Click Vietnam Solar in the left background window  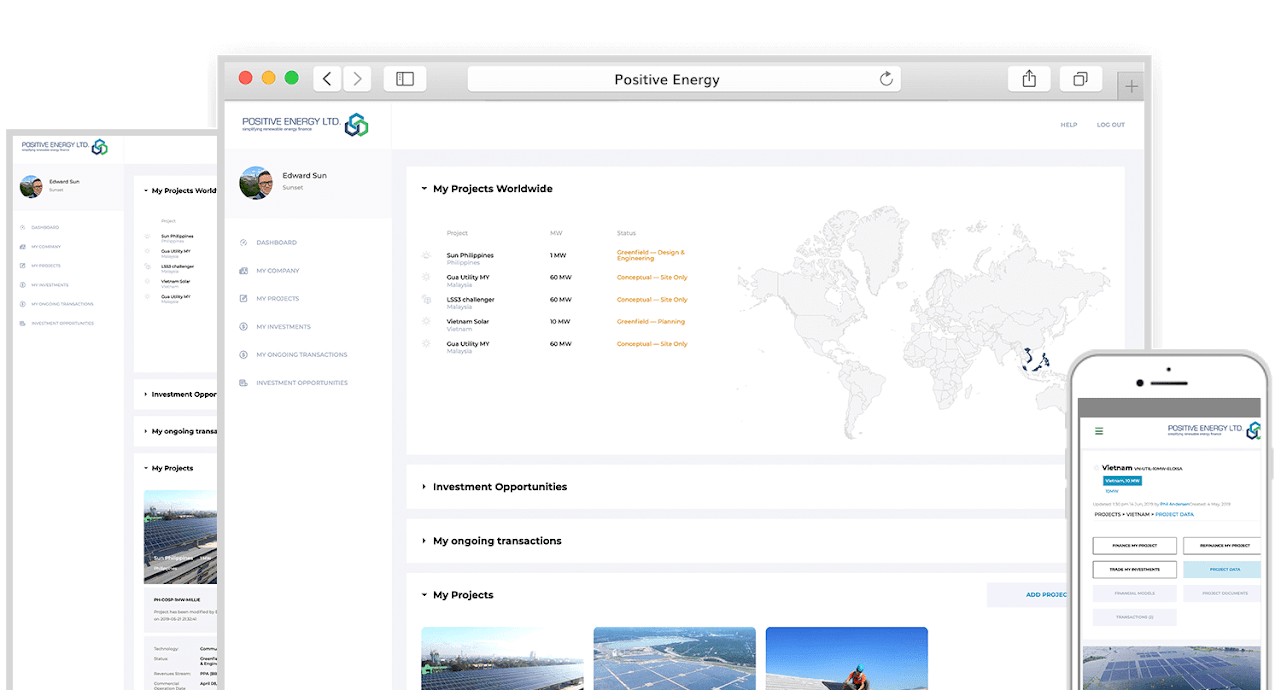(175, 281)
